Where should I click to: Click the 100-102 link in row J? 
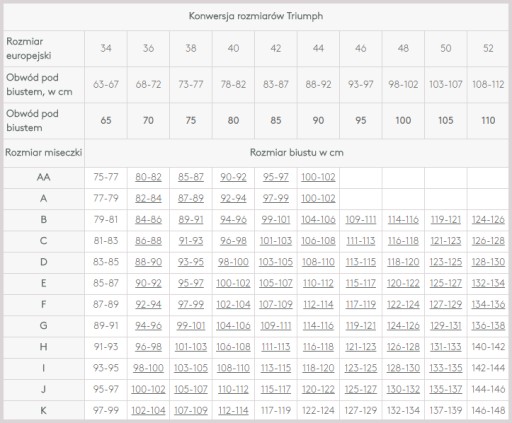point(148,389)
